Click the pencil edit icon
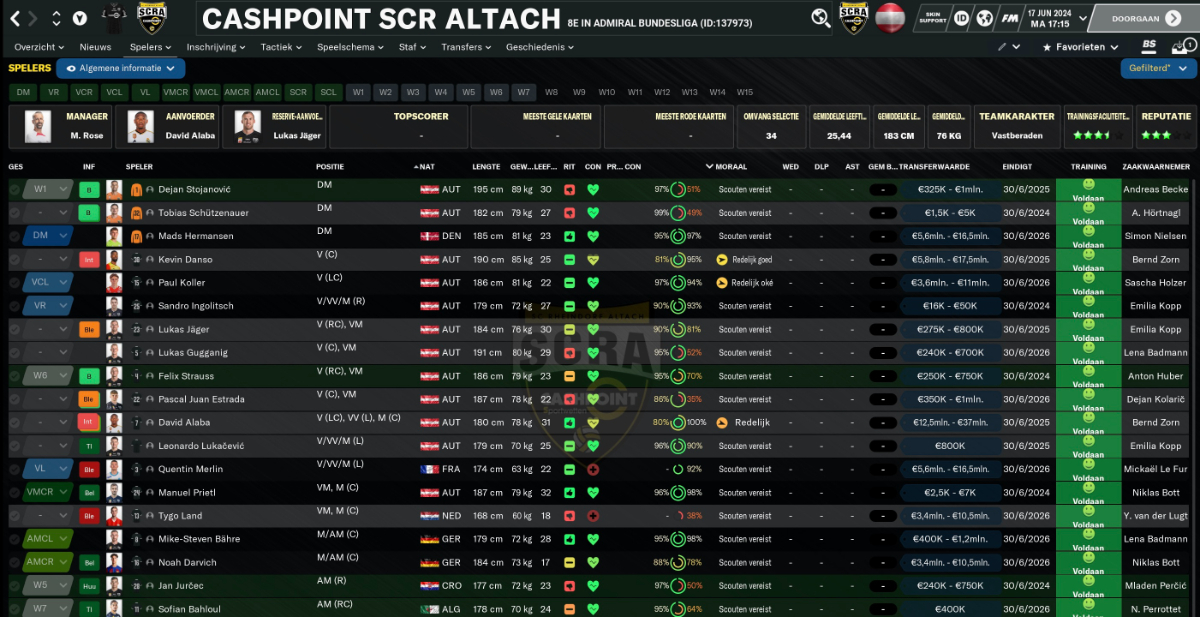The height and width of the screenshot is (617, 1200). pos(1002,47)
